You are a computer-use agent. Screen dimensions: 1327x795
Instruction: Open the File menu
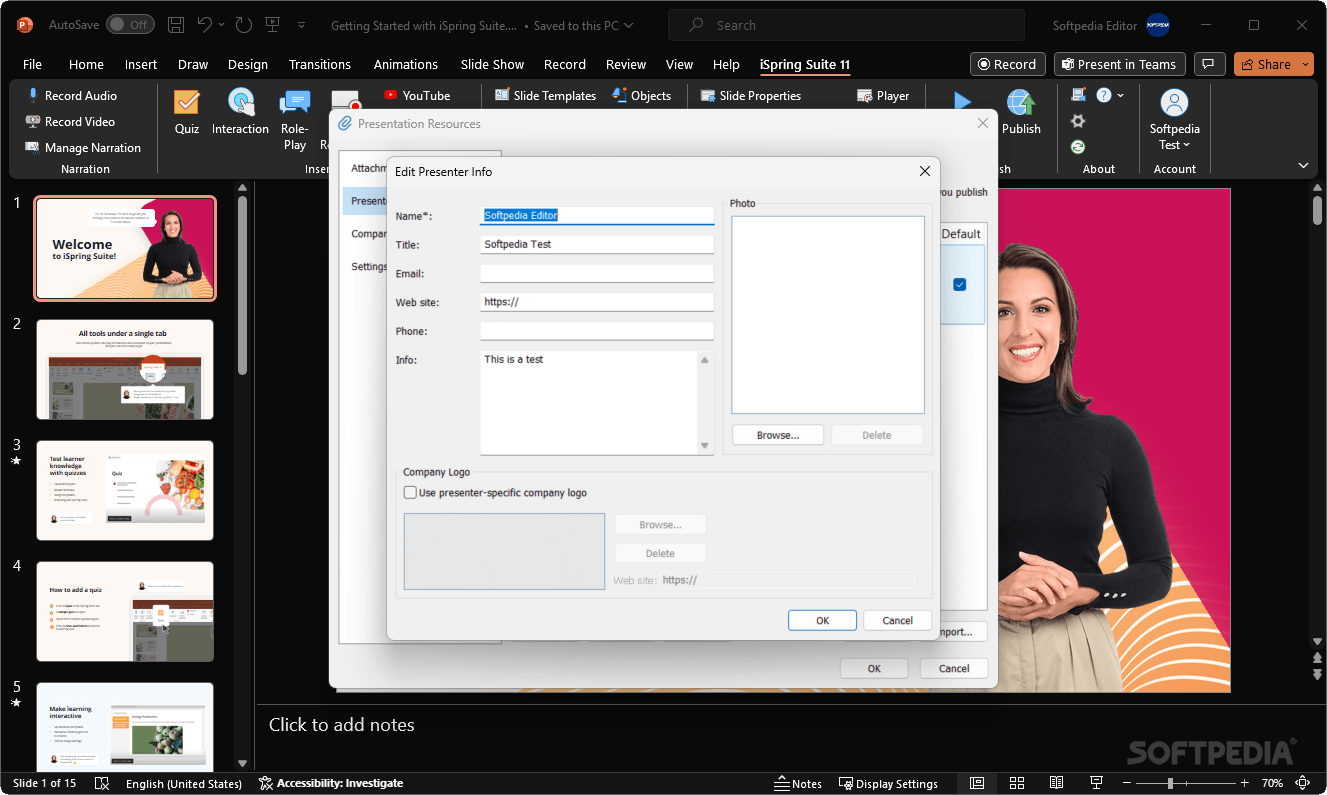click(x=32, y=64)
